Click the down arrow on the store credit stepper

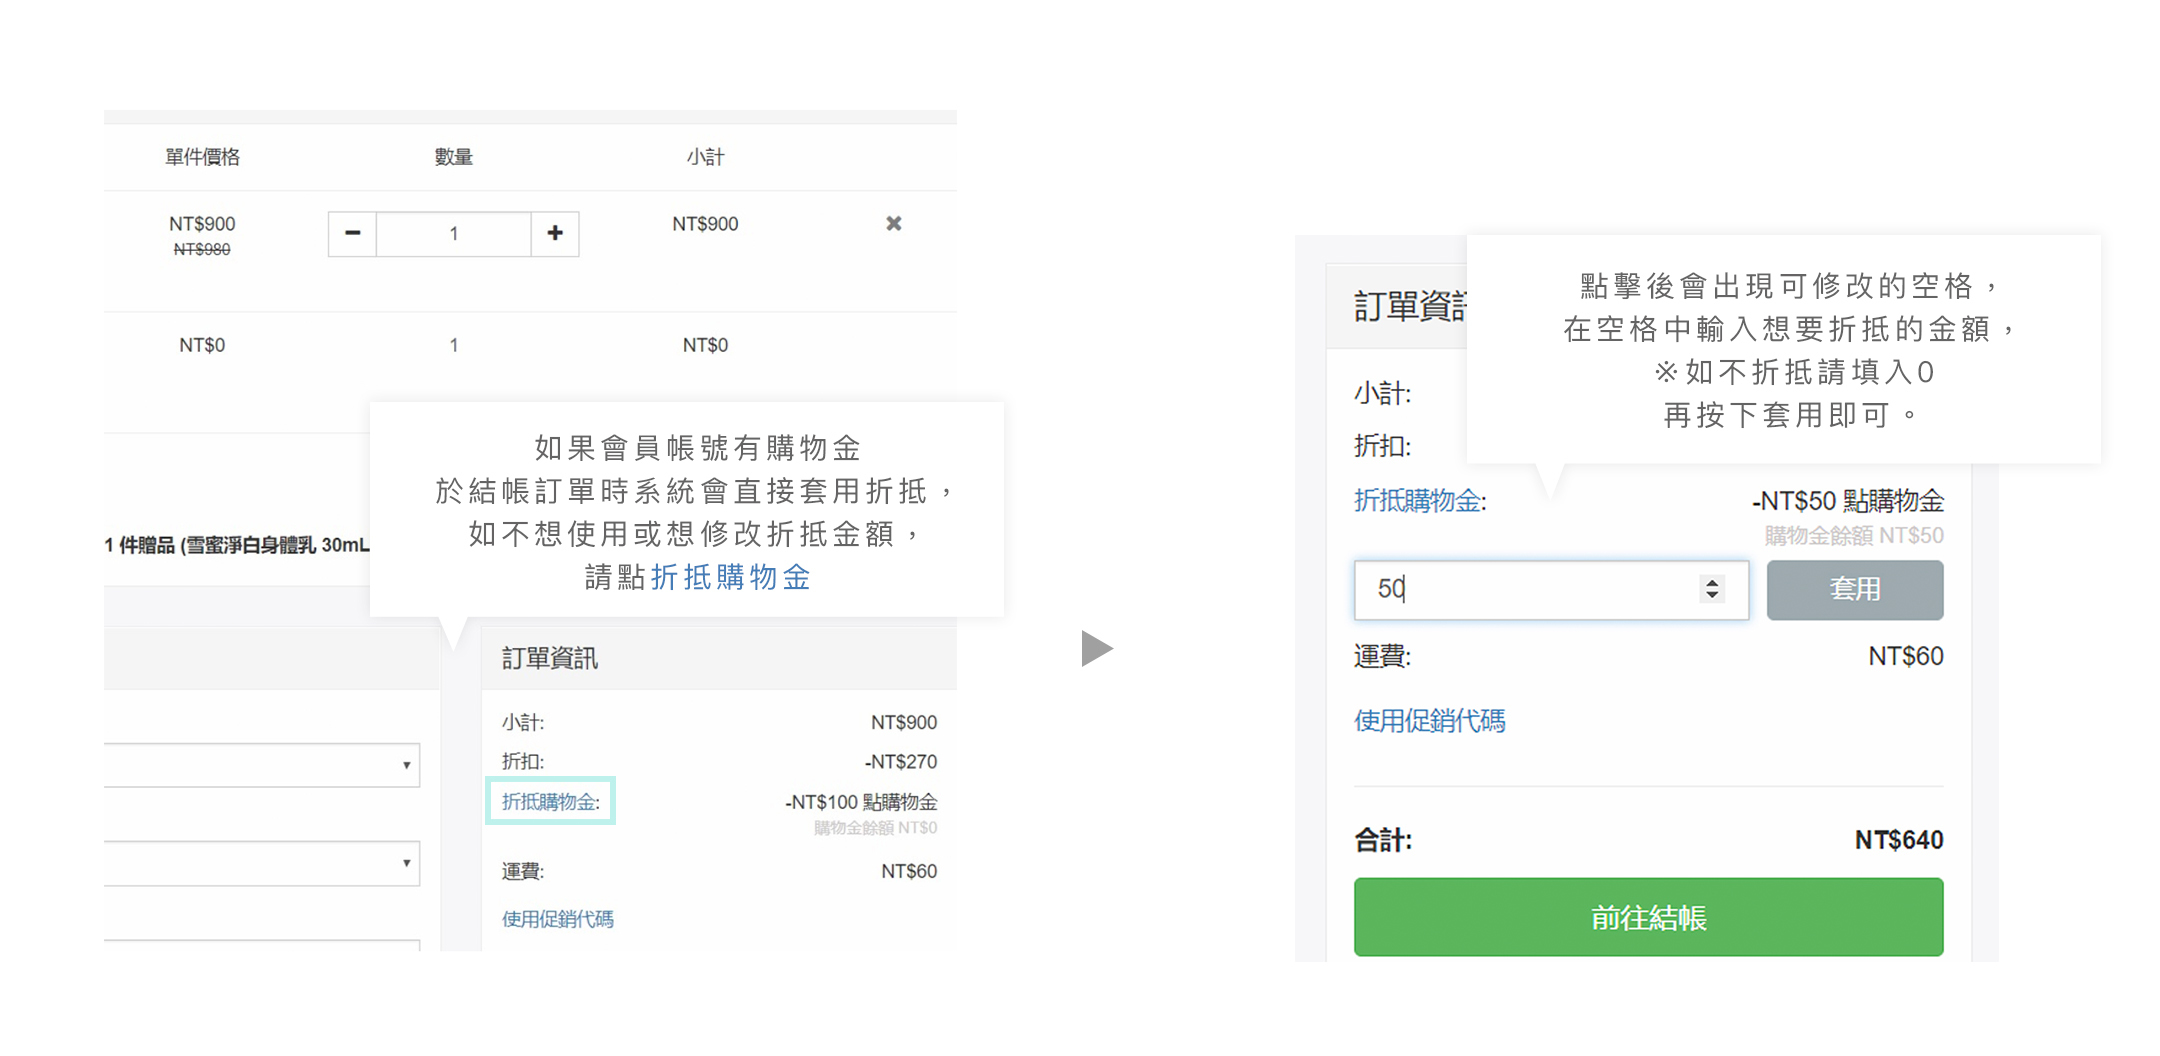tap(1712, 597)
